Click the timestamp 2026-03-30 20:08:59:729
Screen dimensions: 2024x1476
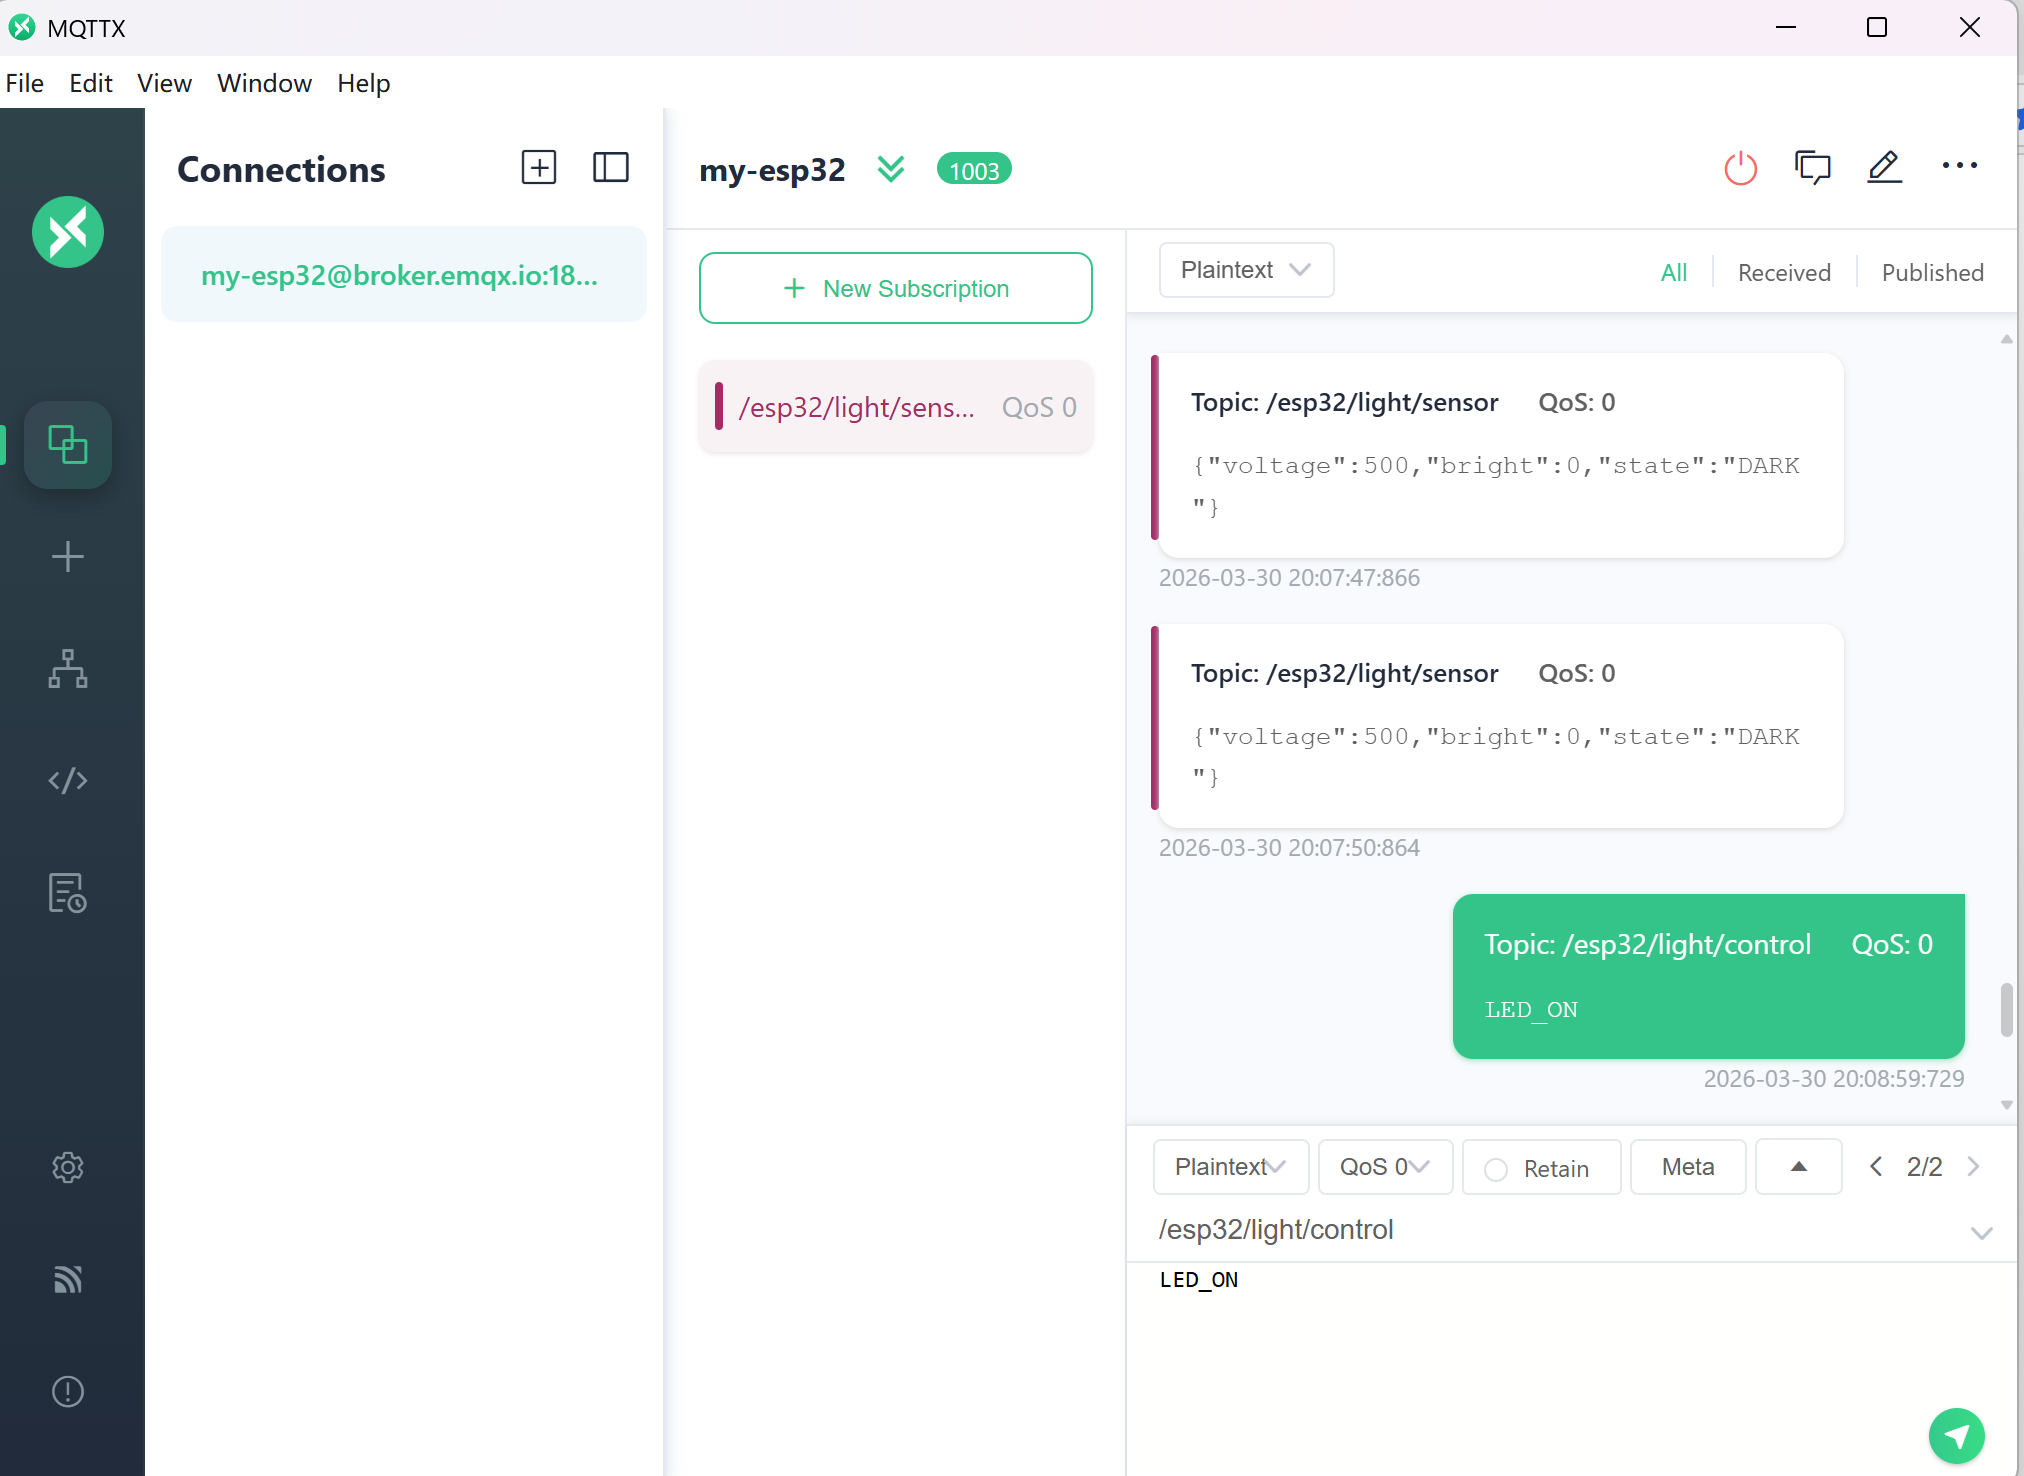tap(1834, 1079)
